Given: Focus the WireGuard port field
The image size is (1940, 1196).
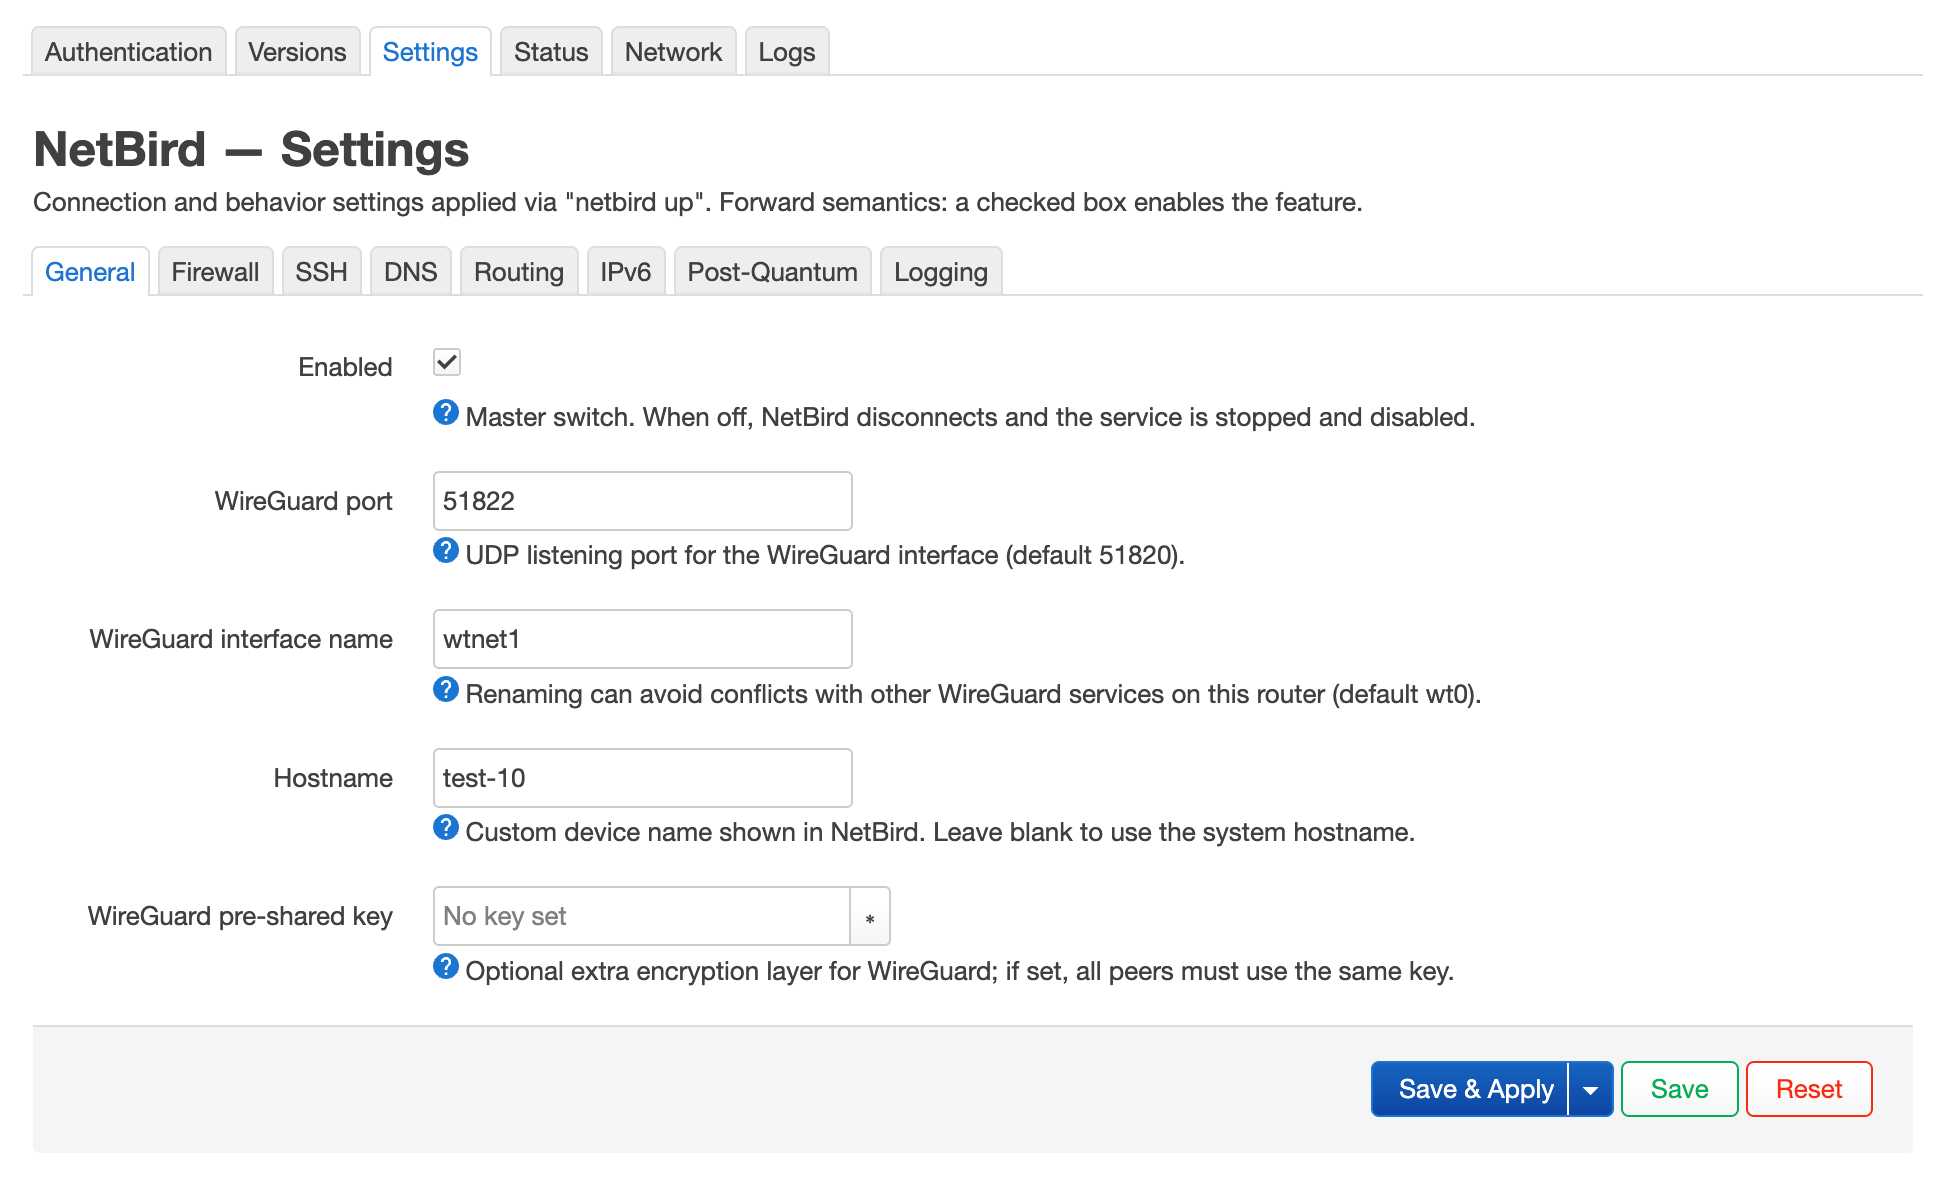Looking at the screenshot, I should point(643,501).
